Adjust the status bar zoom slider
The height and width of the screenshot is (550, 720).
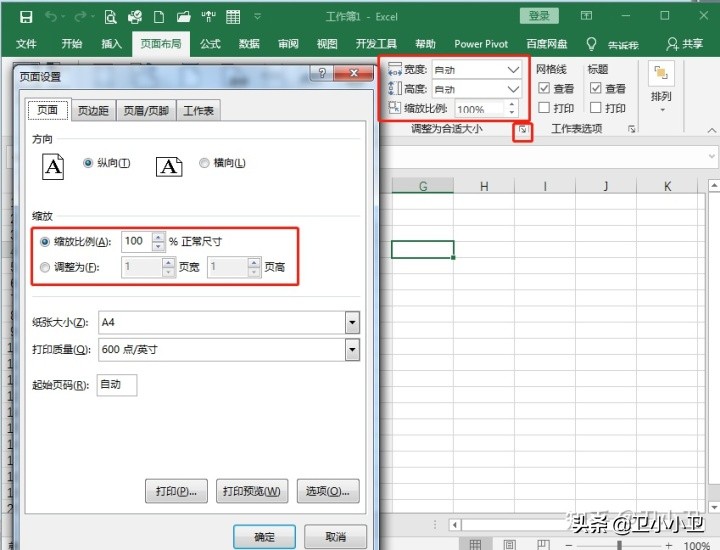(x=619, y=545)
